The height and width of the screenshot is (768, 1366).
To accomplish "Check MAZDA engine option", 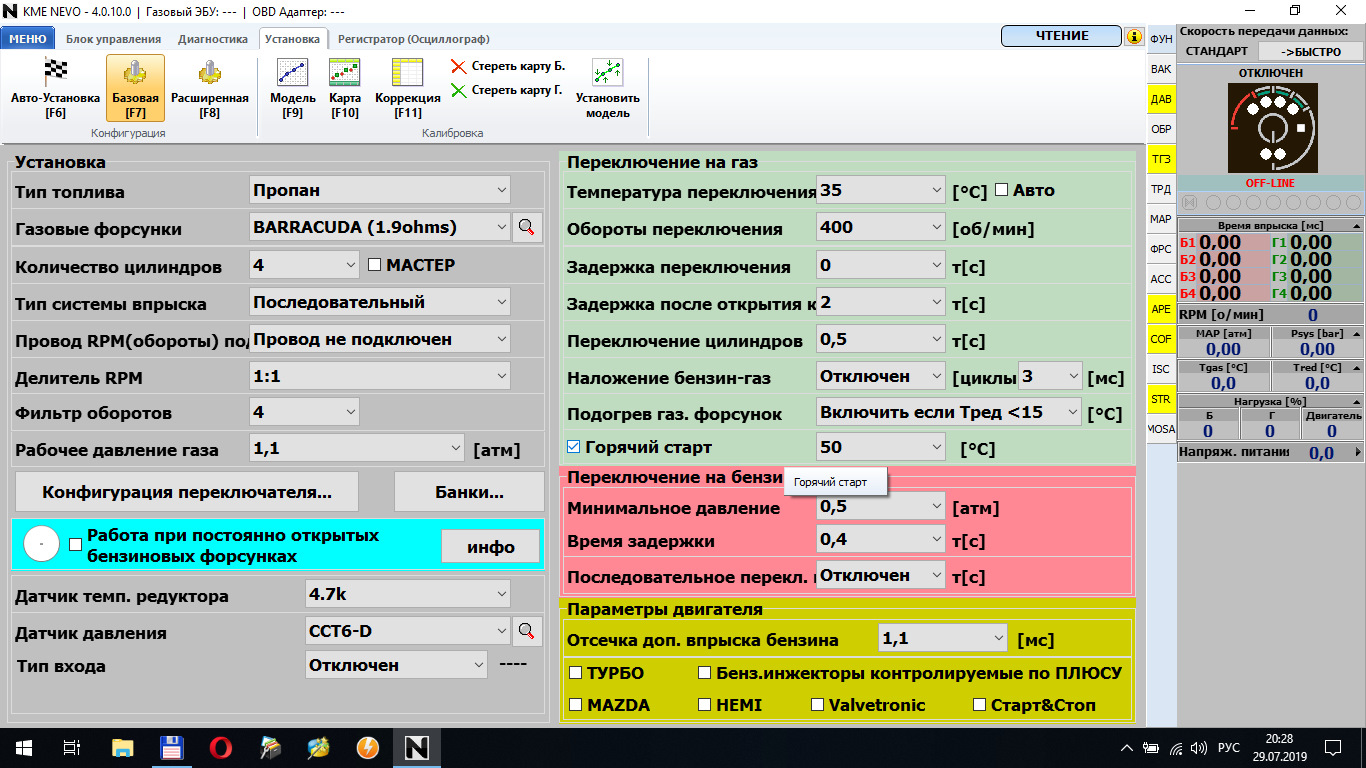I will [x=575, y=705].
